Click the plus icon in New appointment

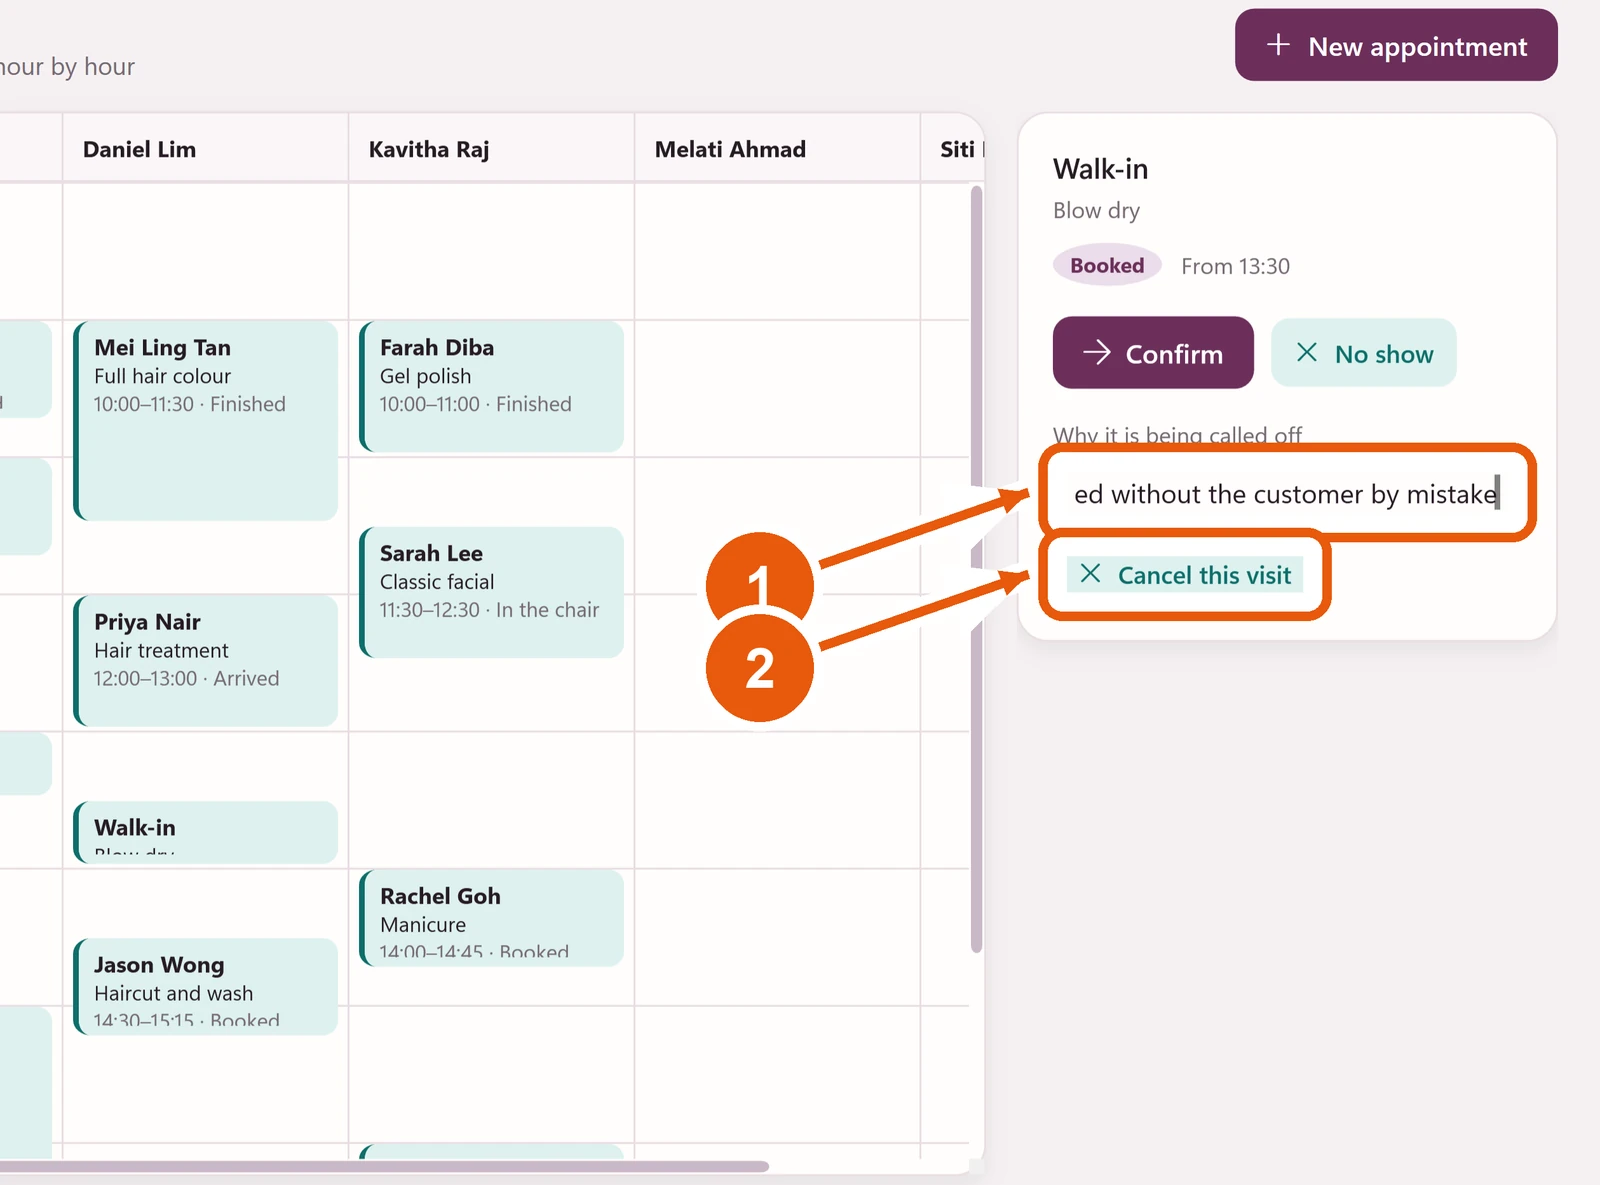point(1278,45)
